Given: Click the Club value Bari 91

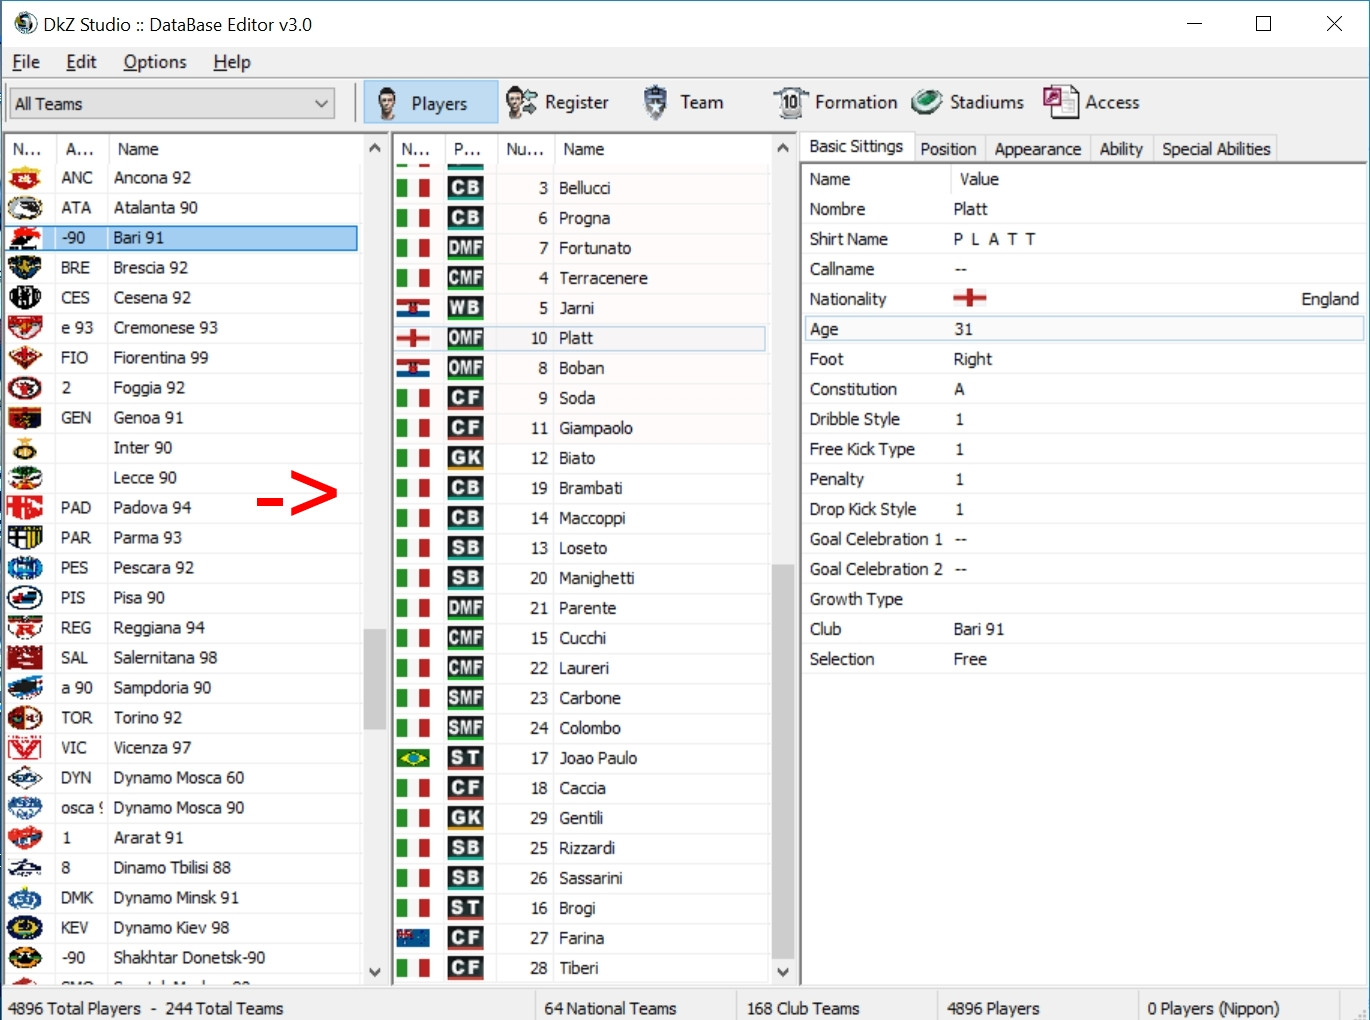Looking at the screenshot, I should [x=978, y=629].
